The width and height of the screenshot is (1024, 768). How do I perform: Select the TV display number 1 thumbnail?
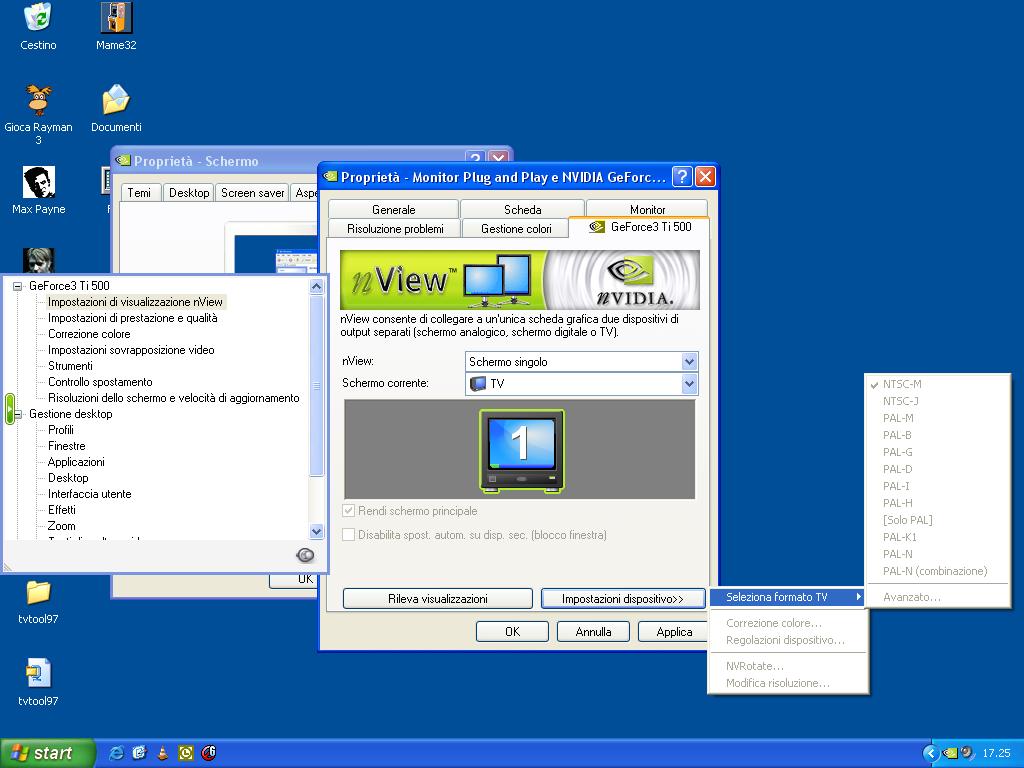coord(521,450)
